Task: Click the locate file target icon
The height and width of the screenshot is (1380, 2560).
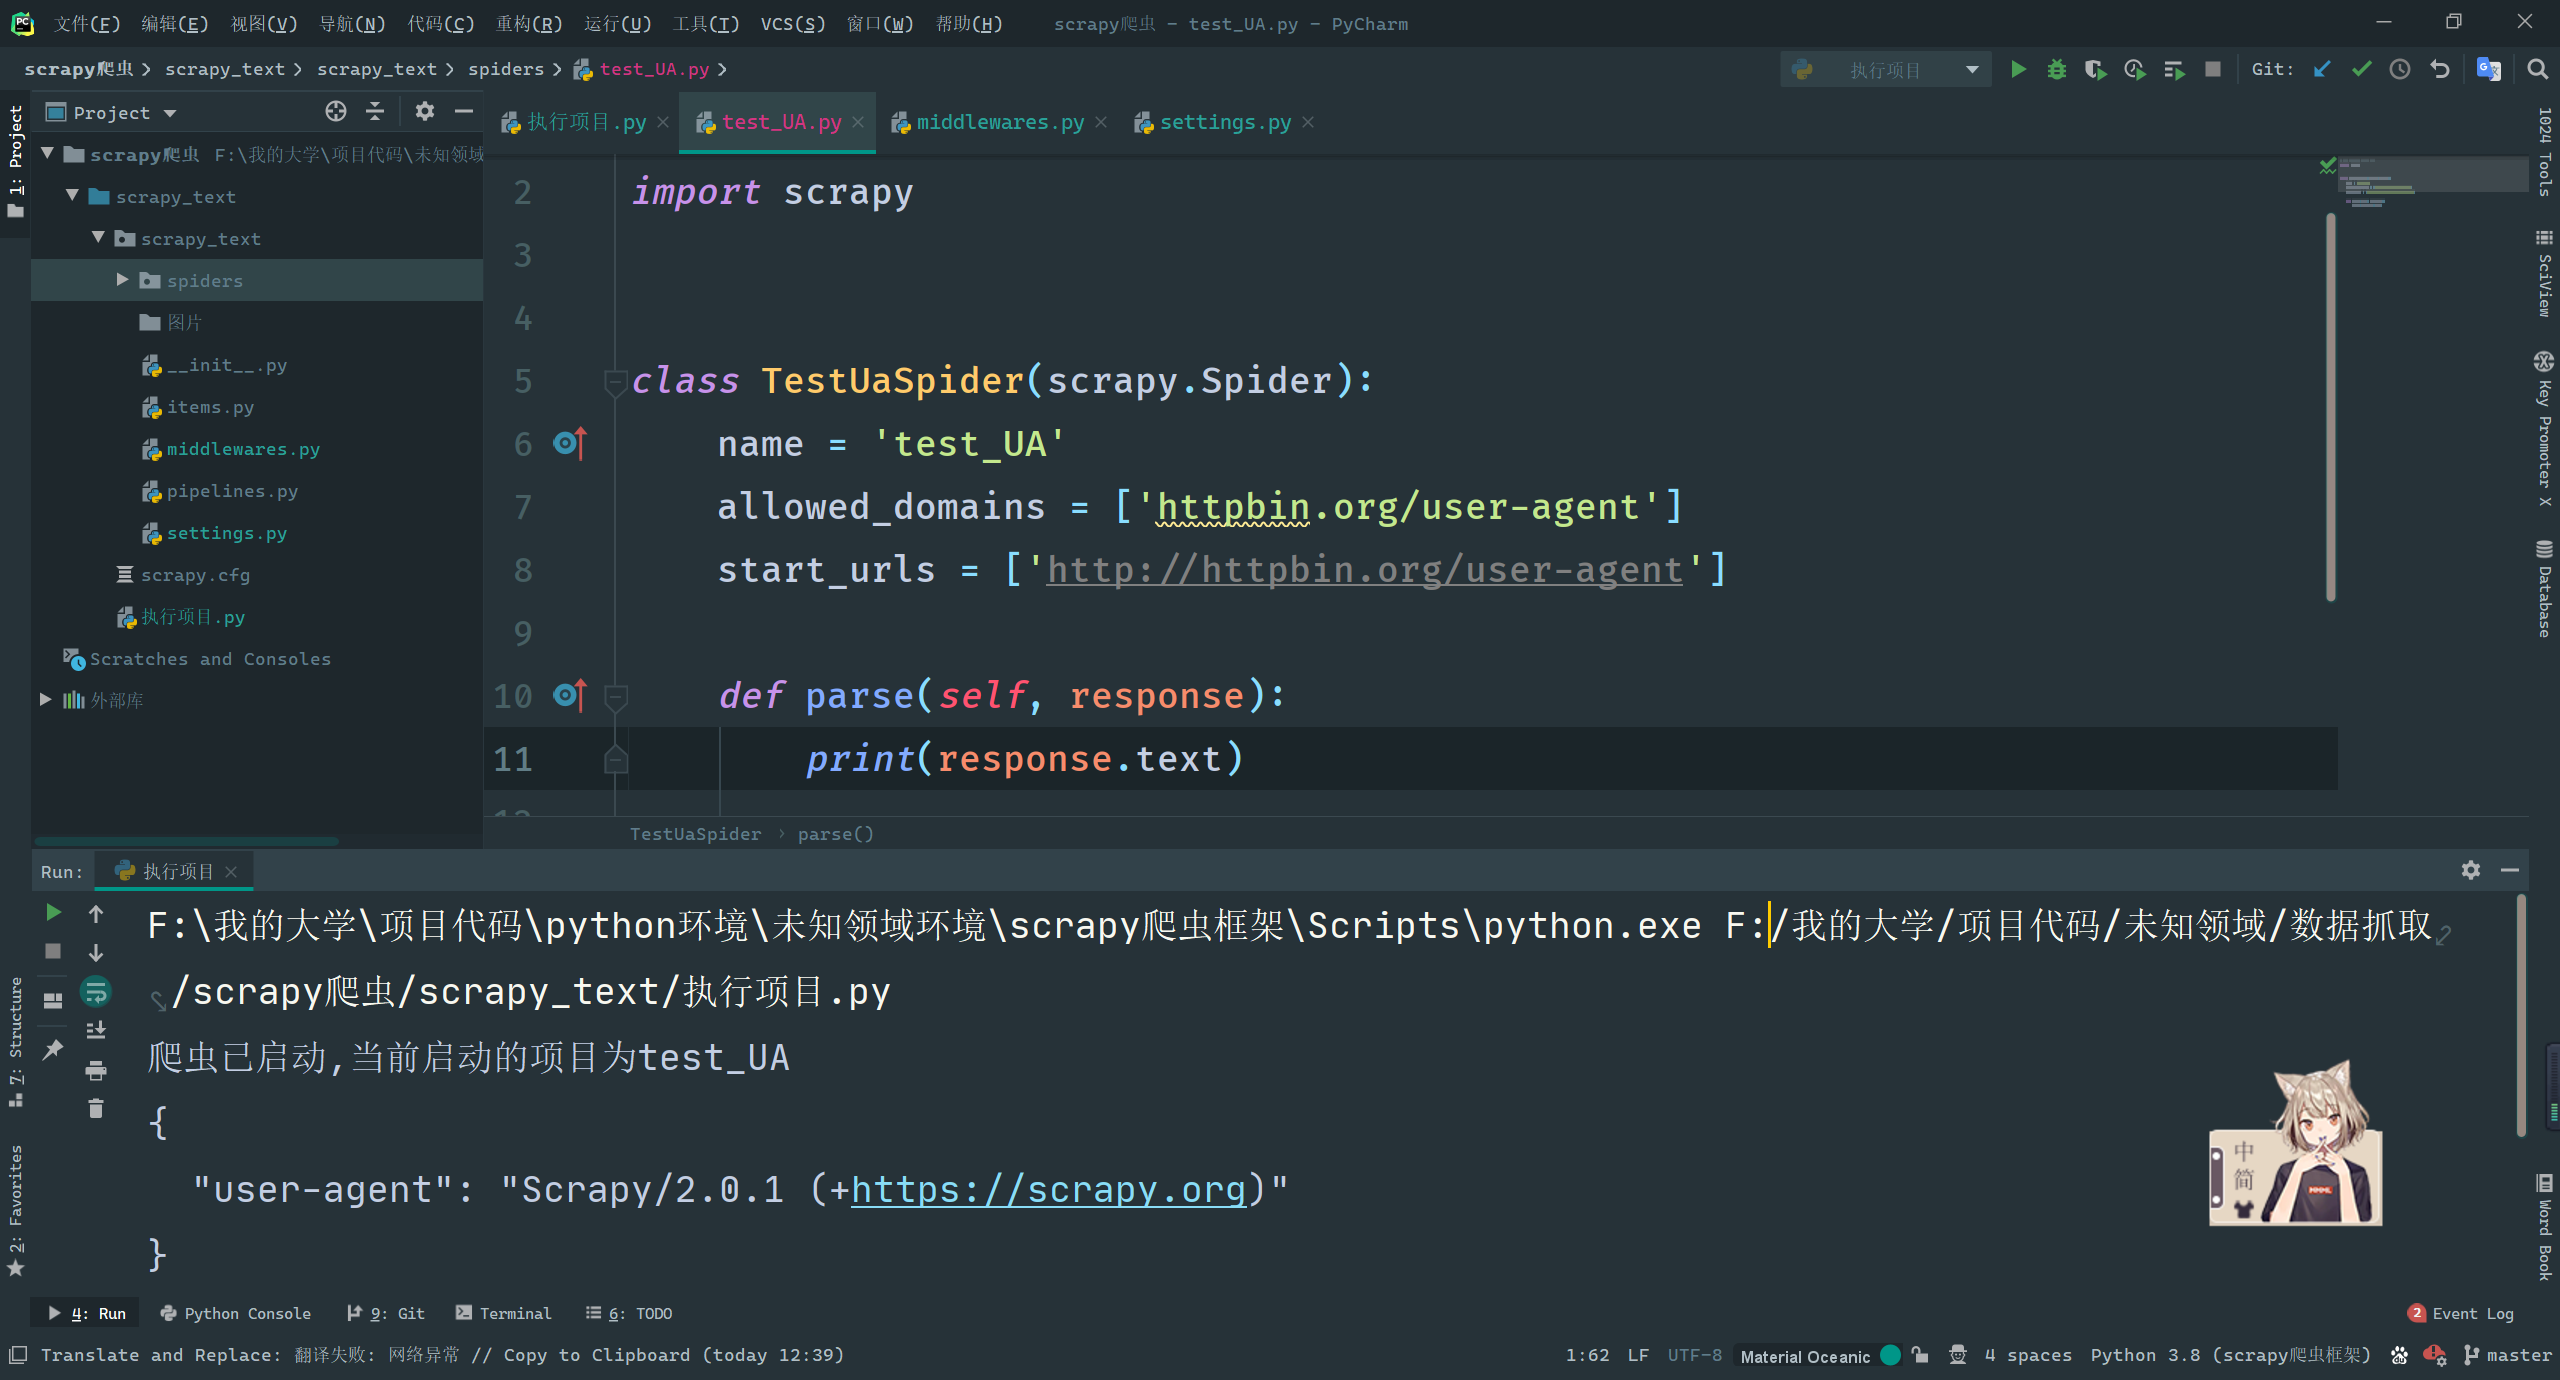Action: 336,112
